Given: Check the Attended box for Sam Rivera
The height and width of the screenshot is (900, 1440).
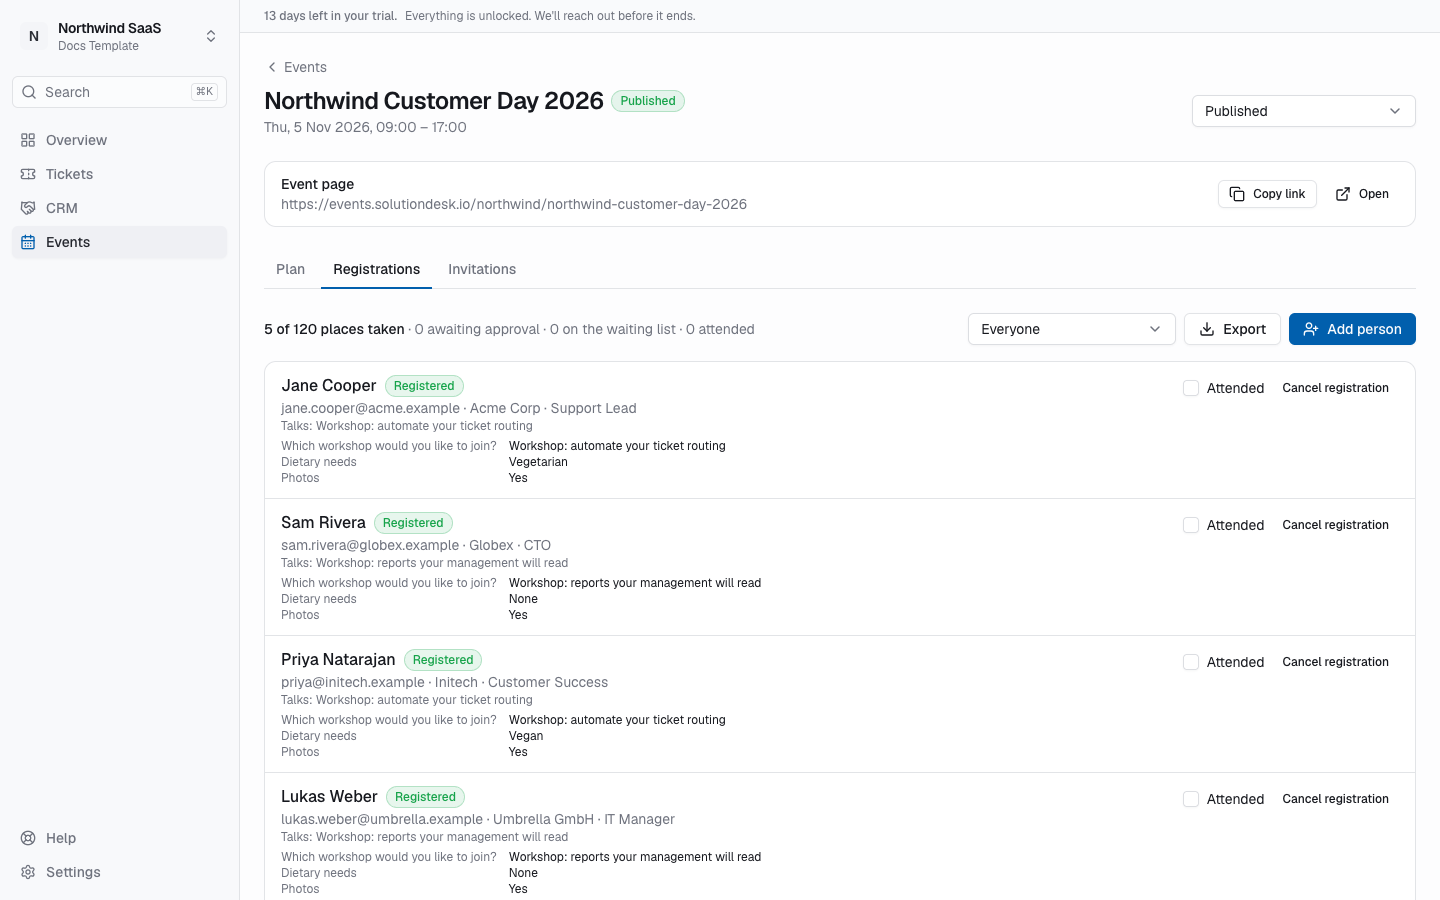Looking at the screenshot, I should [1191, 525].
